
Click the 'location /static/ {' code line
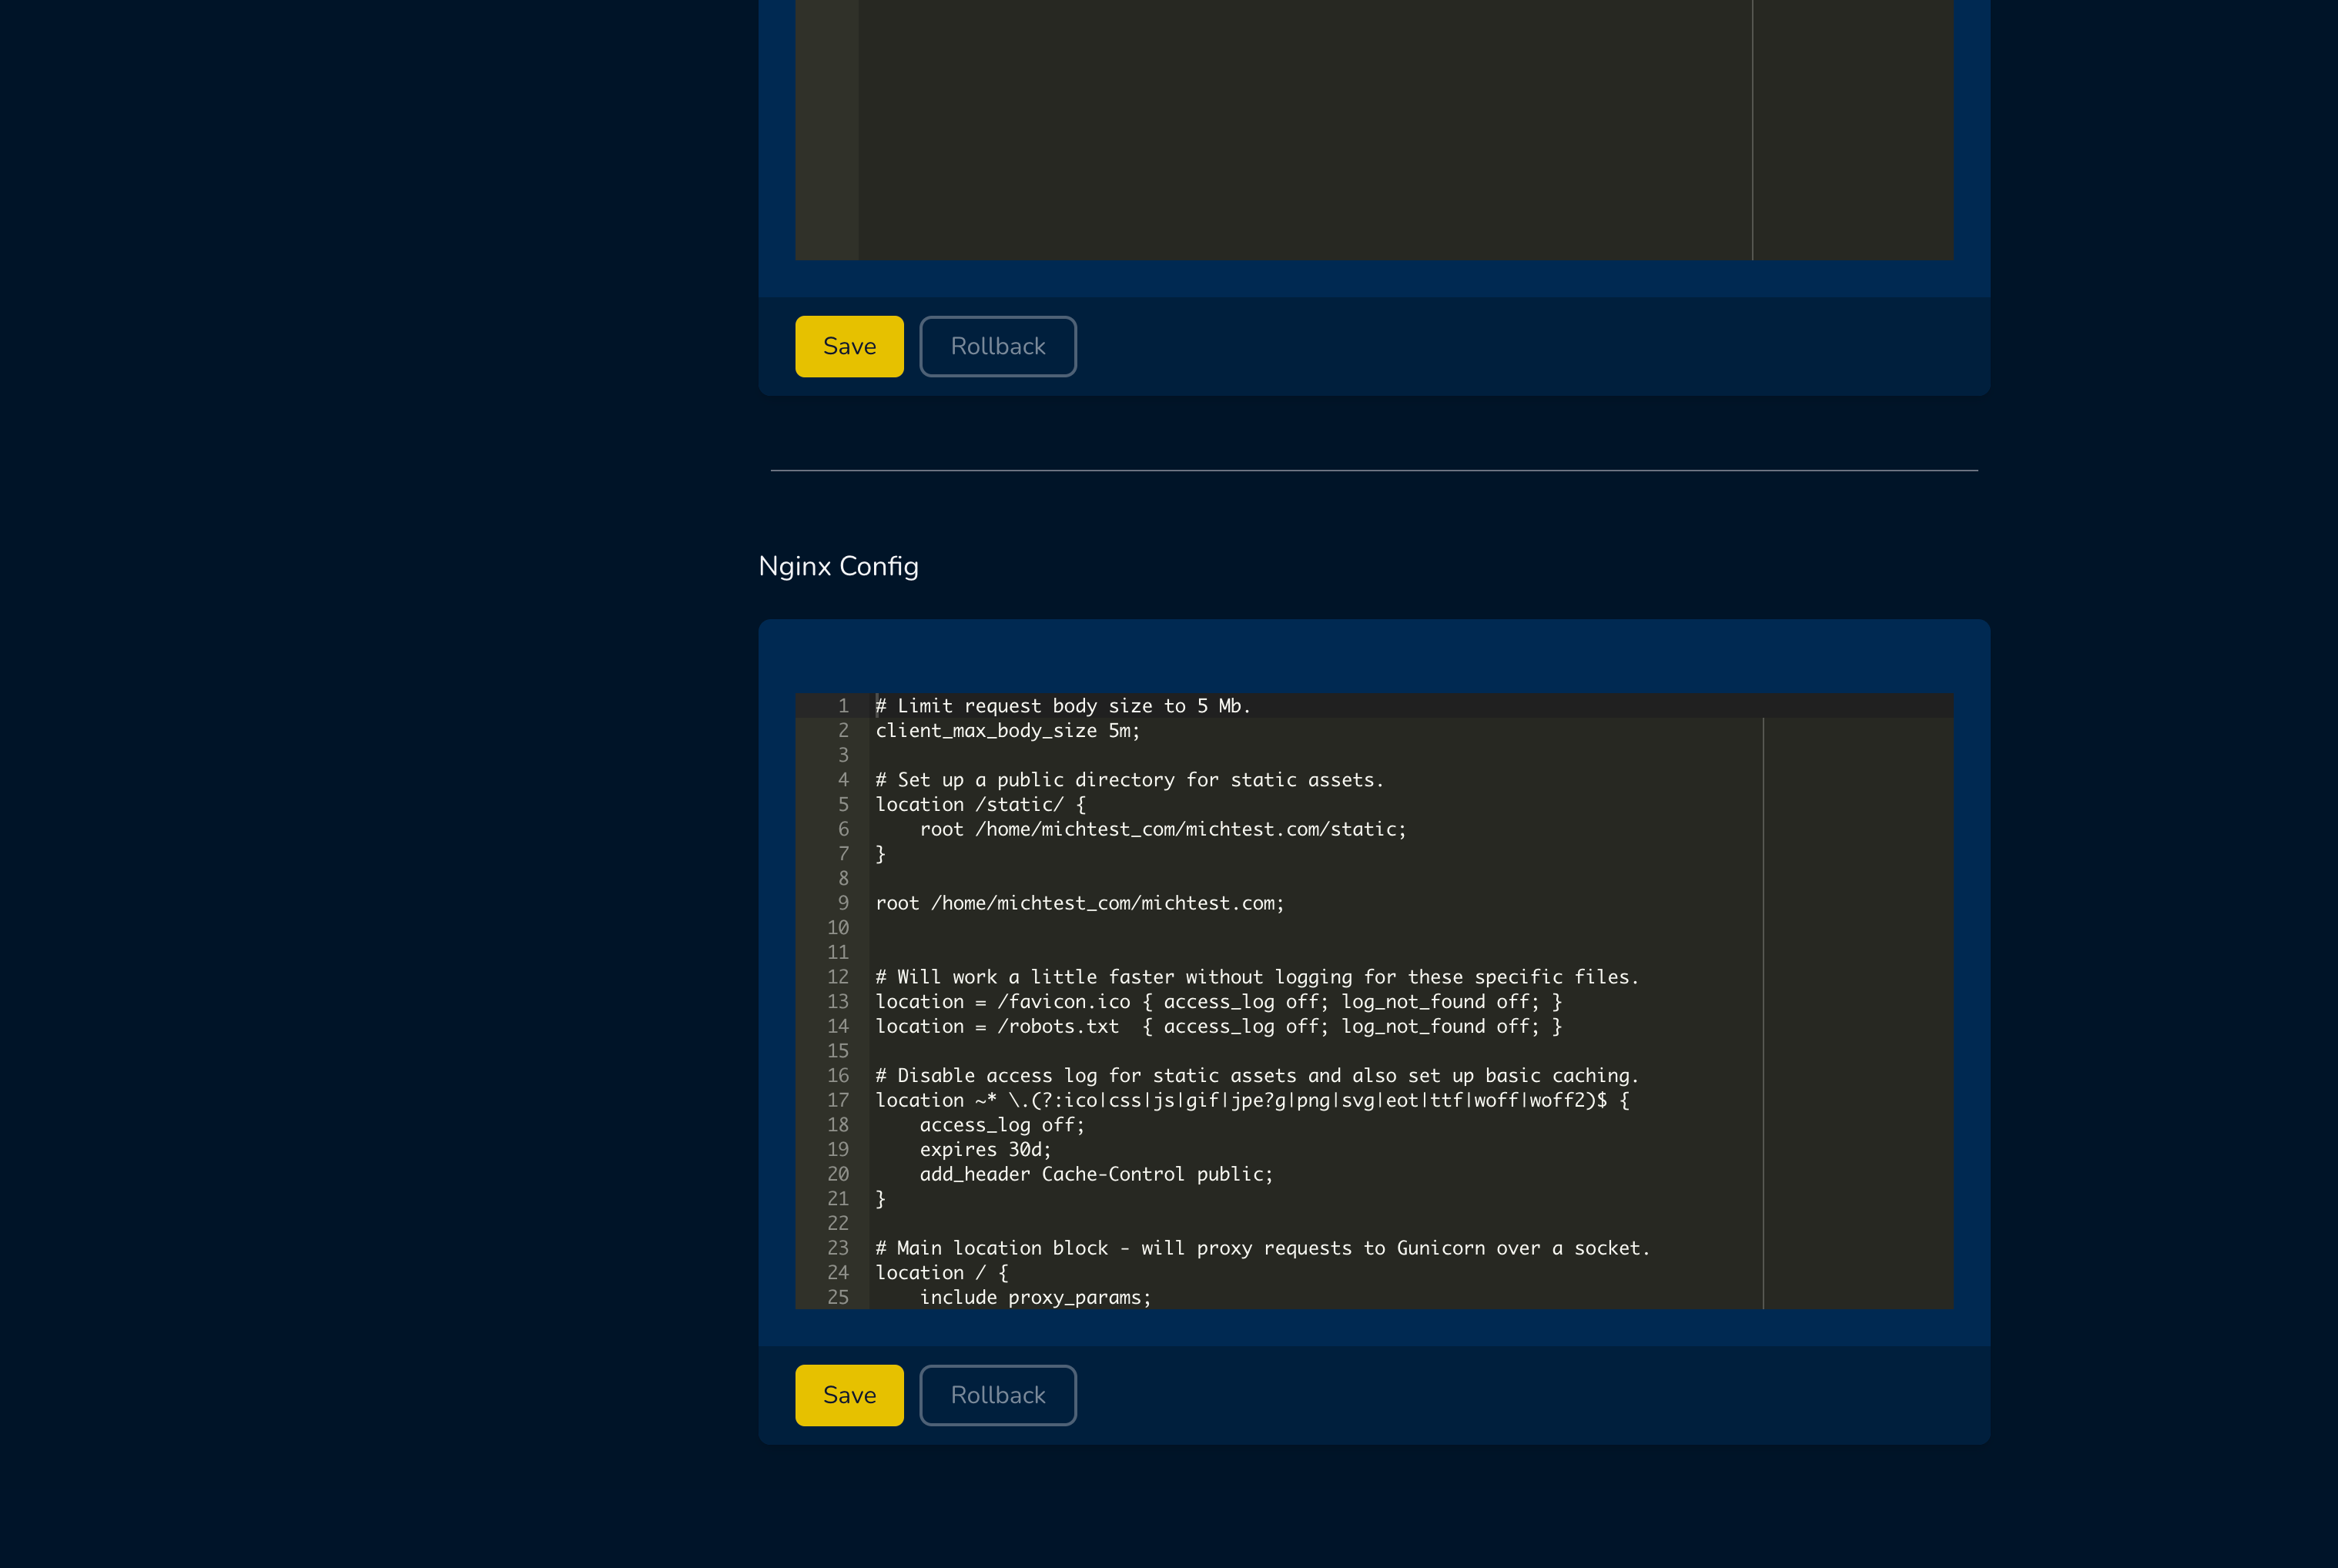tap(980, 805)
